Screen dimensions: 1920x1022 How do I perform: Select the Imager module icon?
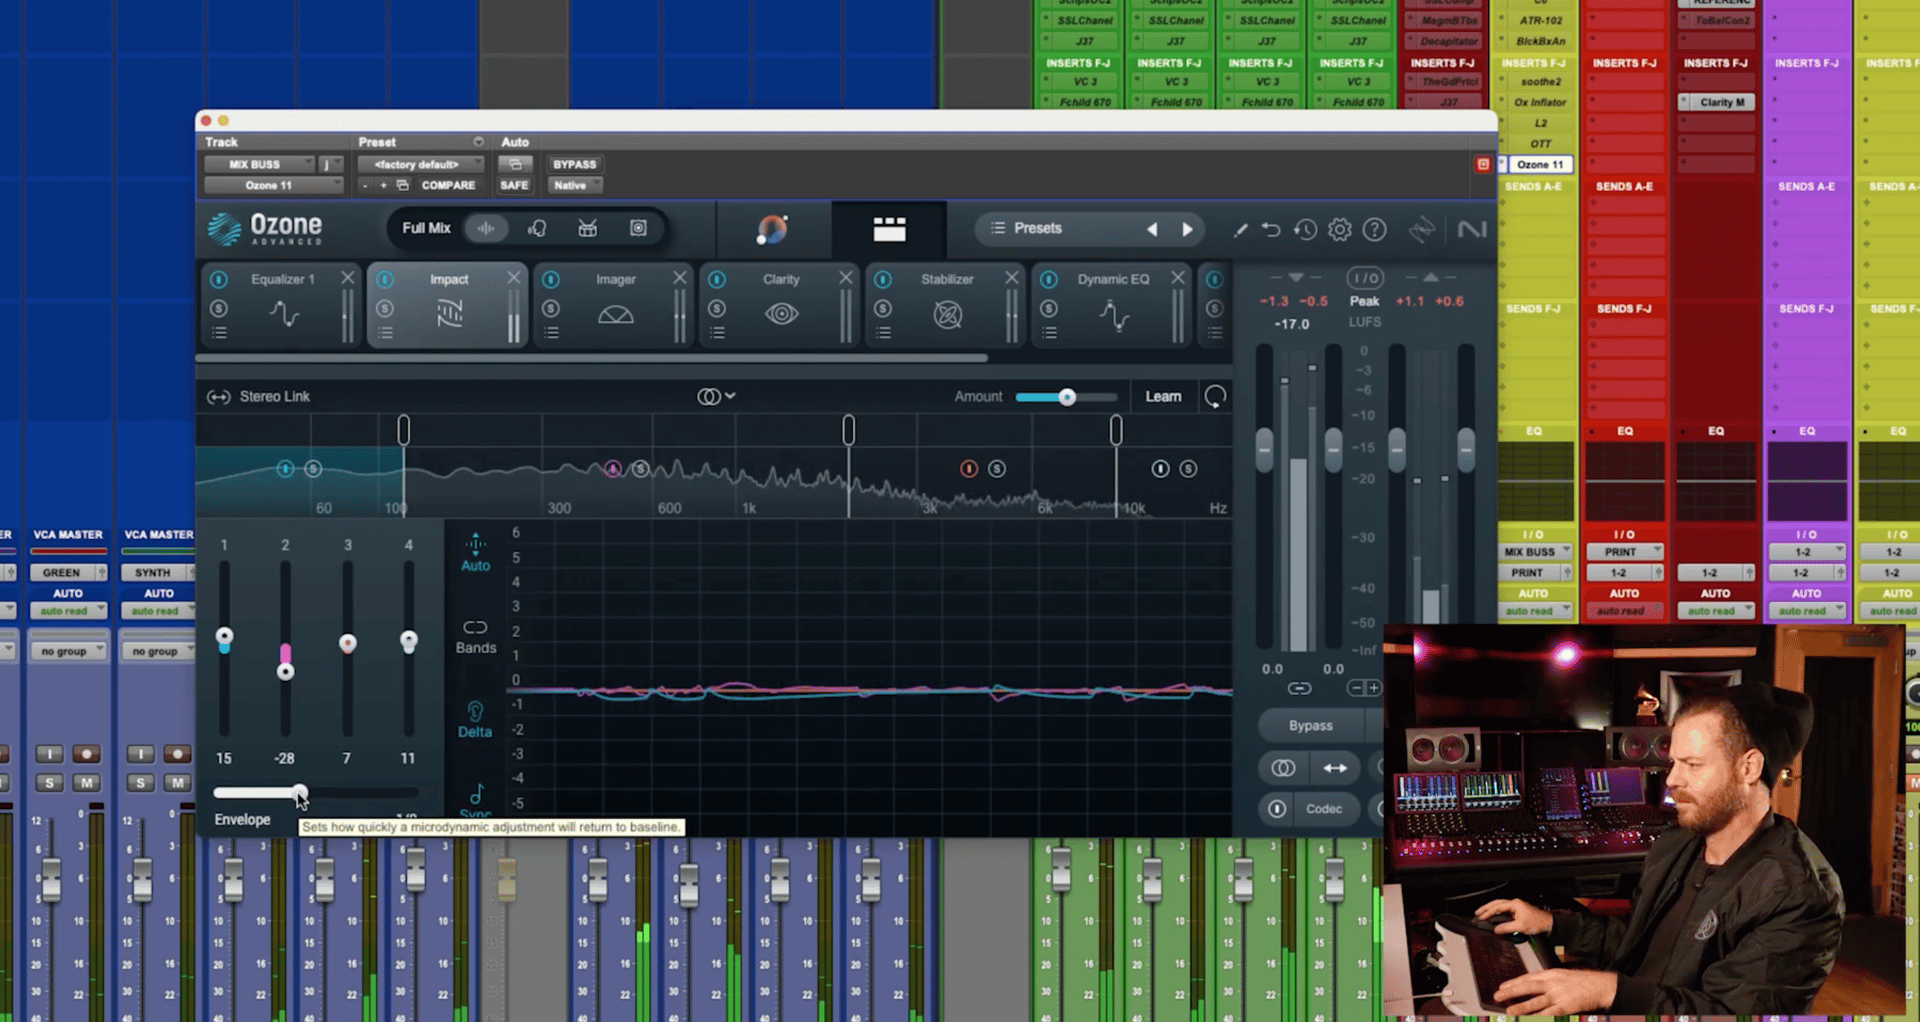point(615,315)
